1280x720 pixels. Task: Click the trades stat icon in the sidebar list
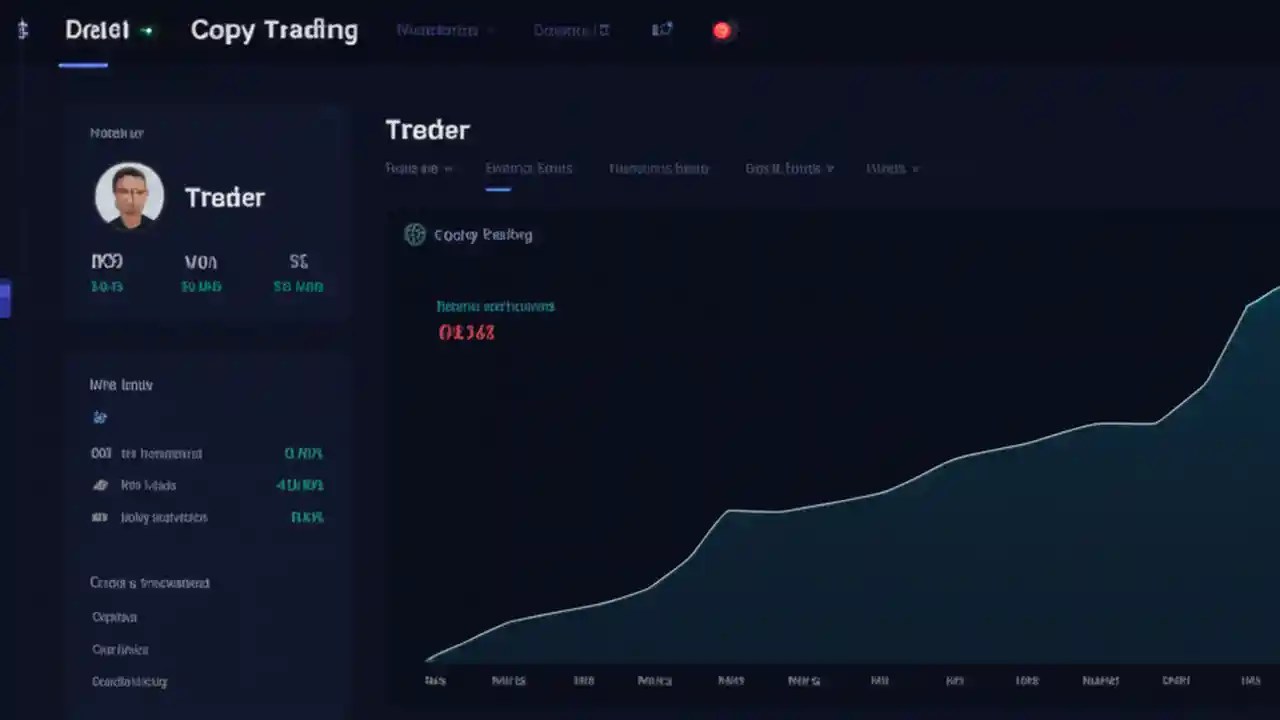[101, 485]
